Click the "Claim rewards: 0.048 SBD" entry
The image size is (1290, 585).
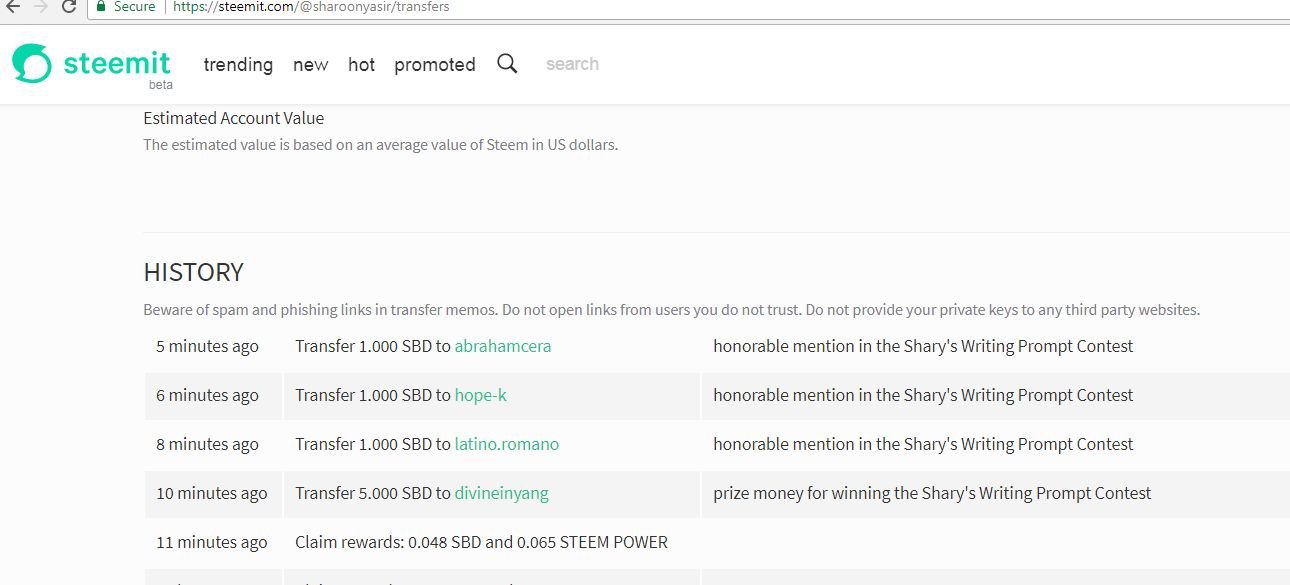(481, 542)
